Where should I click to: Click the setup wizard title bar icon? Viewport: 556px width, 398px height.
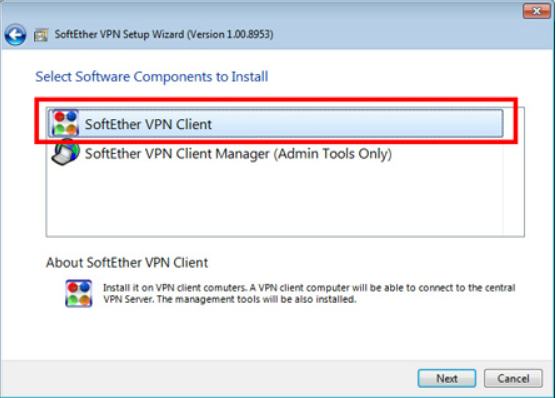[41, 35]
